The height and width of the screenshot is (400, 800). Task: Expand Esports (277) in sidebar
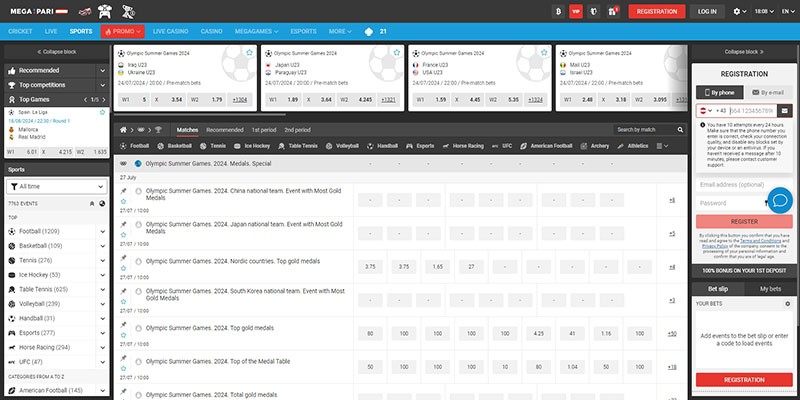pos(103,333)
